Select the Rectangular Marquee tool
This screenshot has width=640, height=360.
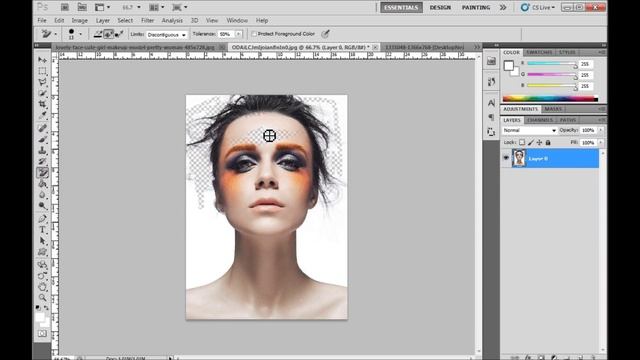42,71
